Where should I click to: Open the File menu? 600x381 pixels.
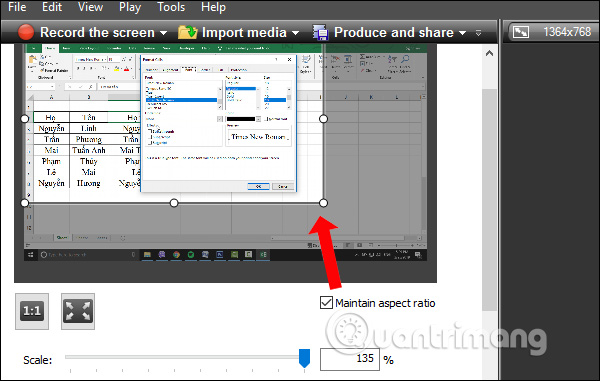(x=17, y=7)
